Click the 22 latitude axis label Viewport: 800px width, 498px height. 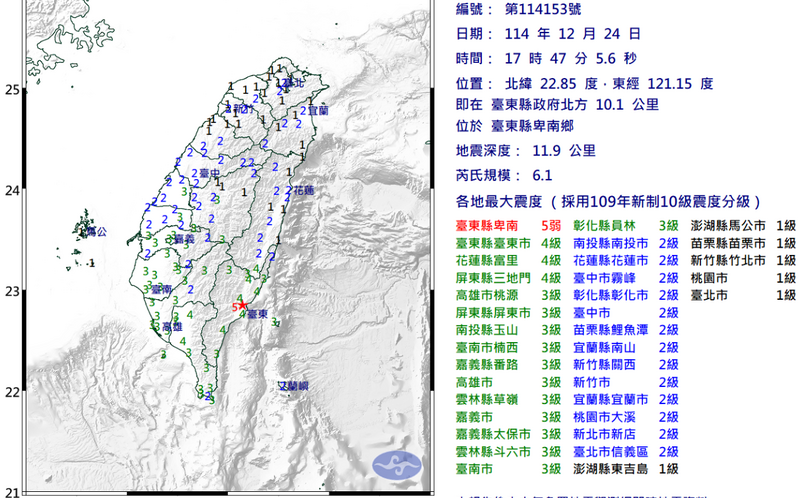11,392
